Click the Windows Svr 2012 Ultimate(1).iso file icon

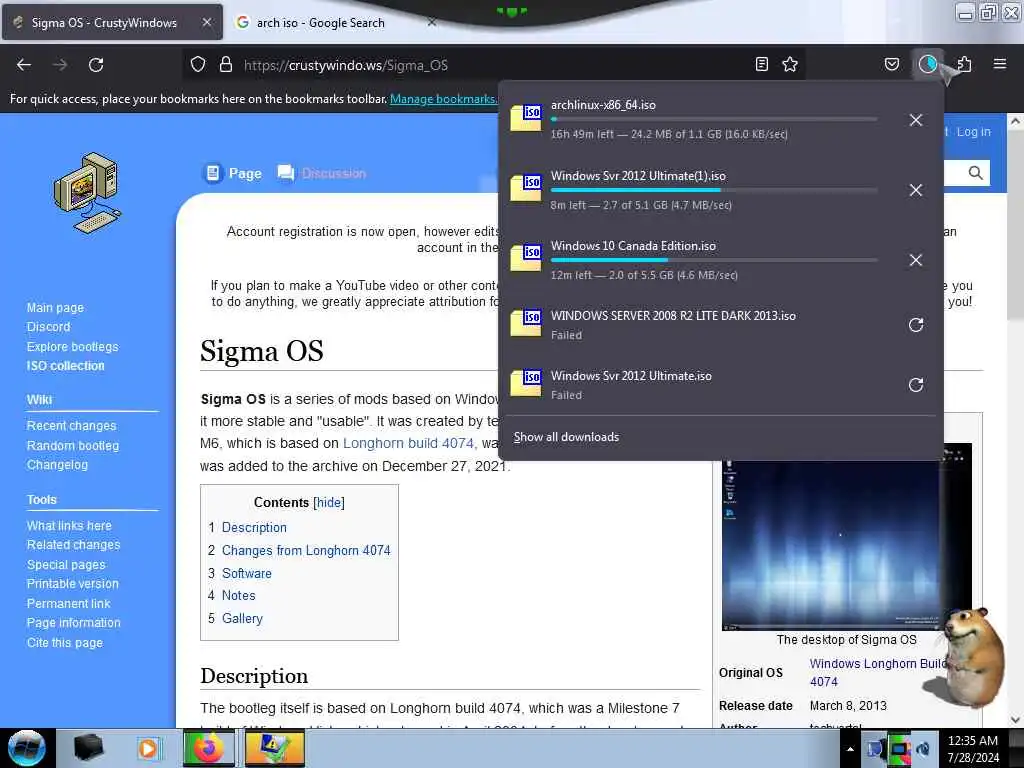click(x=526, y=188)
